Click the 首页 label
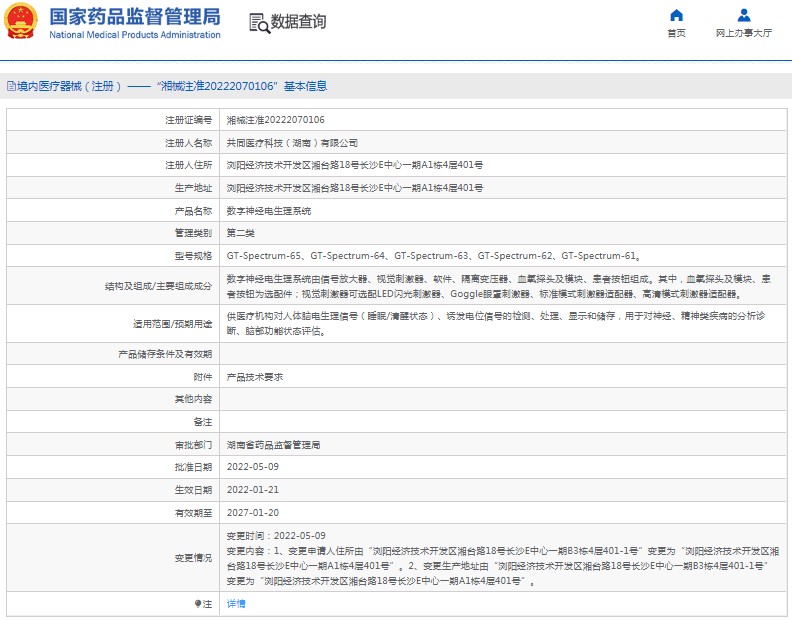The height and width of the screenshot is (620, 792). pos(676,33)
